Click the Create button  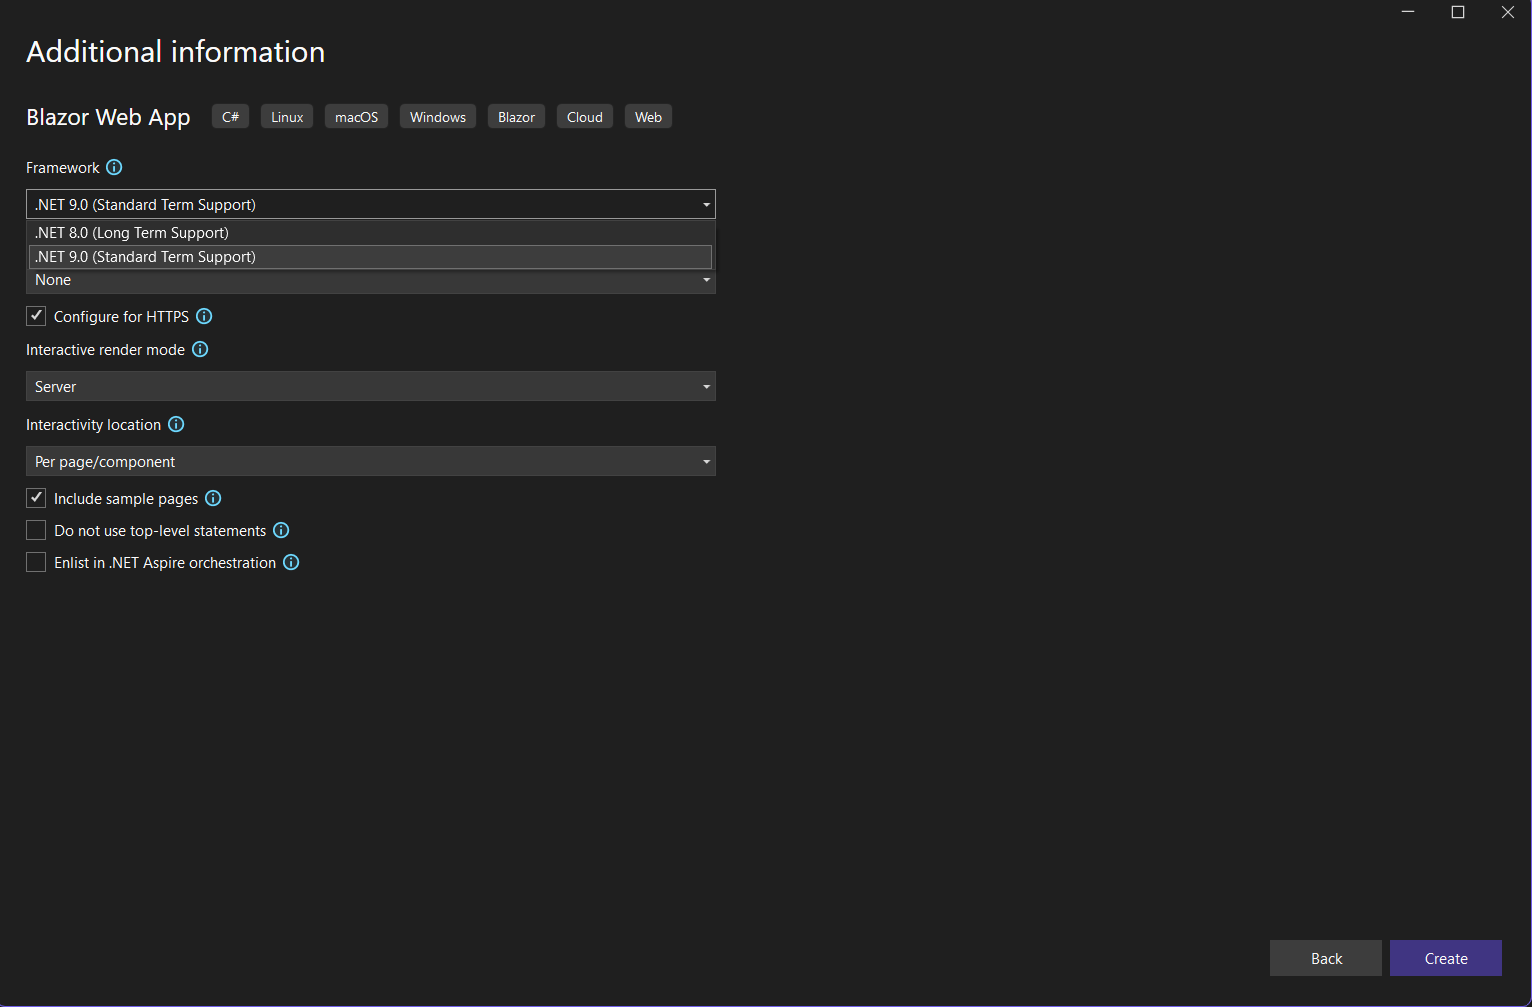tap(1446, 958)
